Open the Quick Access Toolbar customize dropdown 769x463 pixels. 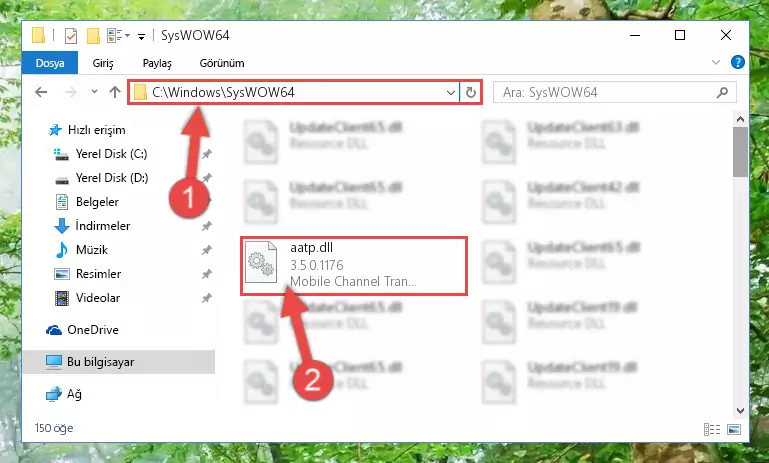click(141, 36)
